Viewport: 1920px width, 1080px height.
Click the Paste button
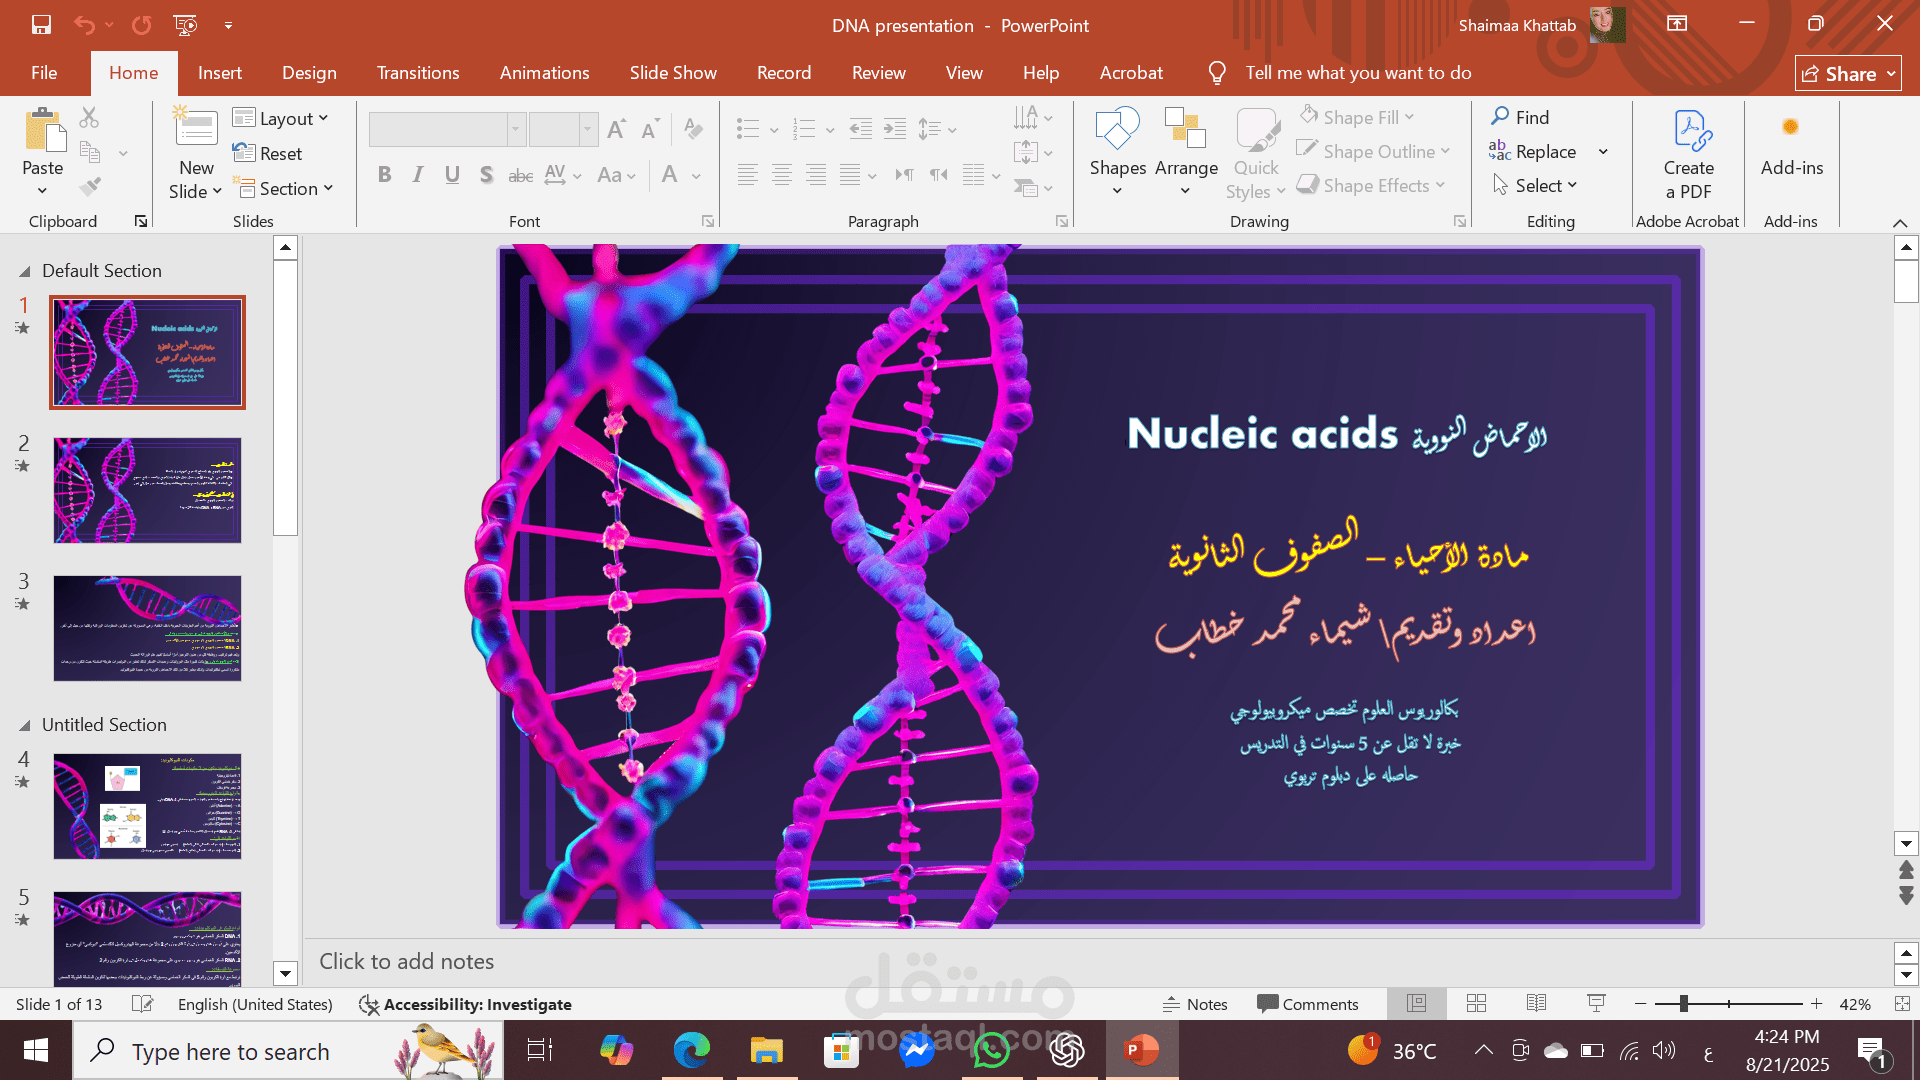pyautogui.click(x=43, y=153)
